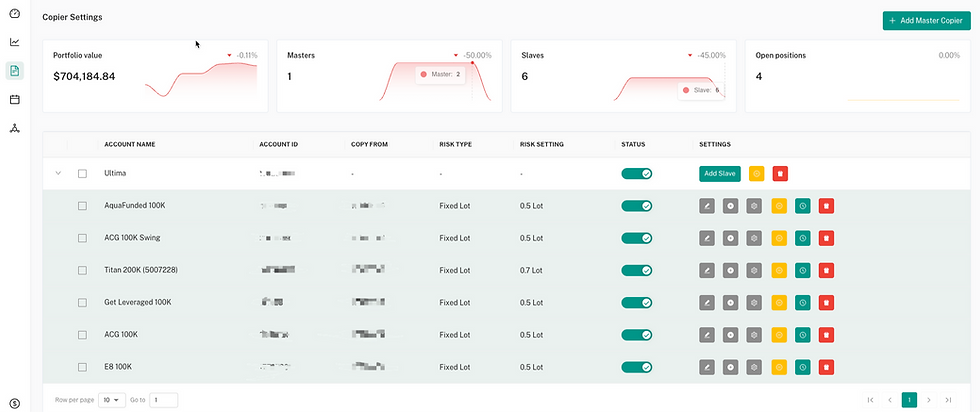Open the dashboard gauge icon in sidebar
The height and width of the screenshot is (412, 980).
point(14,13)
